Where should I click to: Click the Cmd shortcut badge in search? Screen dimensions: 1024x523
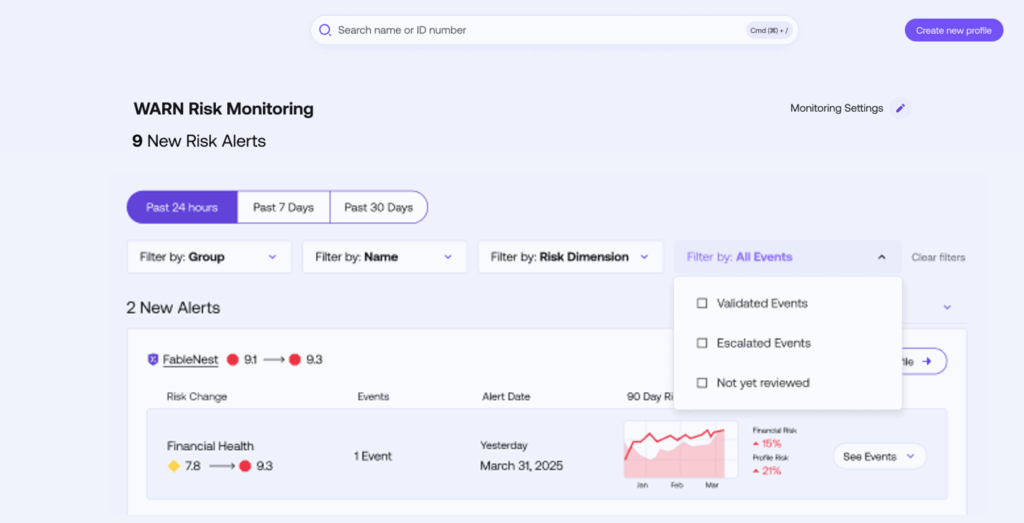769,30
